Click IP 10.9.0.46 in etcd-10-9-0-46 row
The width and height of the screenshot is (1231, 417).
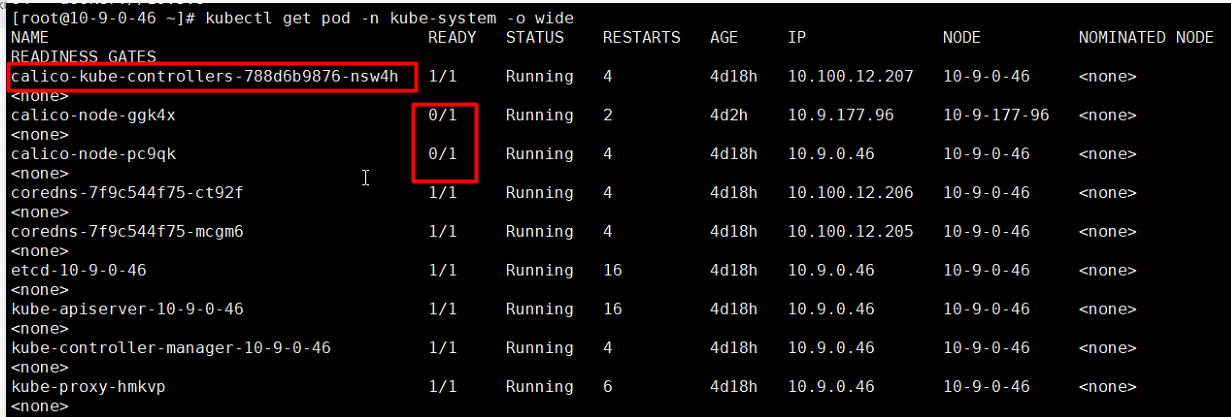tap(831, 271)
